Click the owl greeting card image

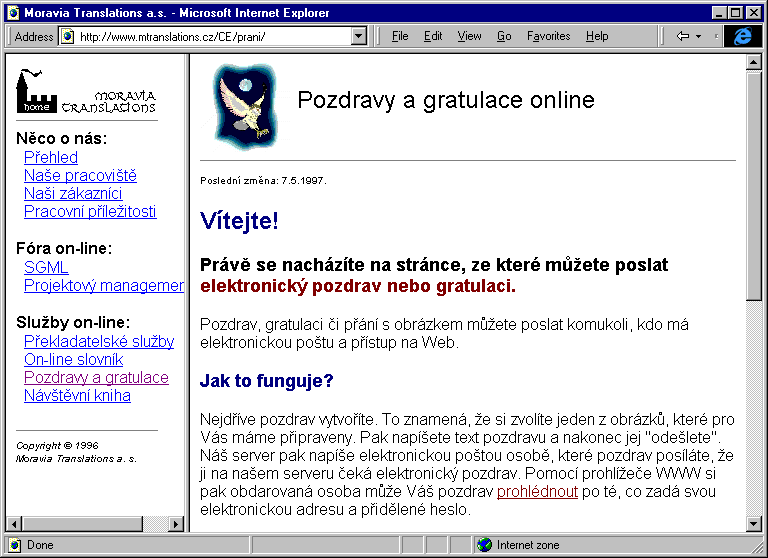tap(245, 106)
